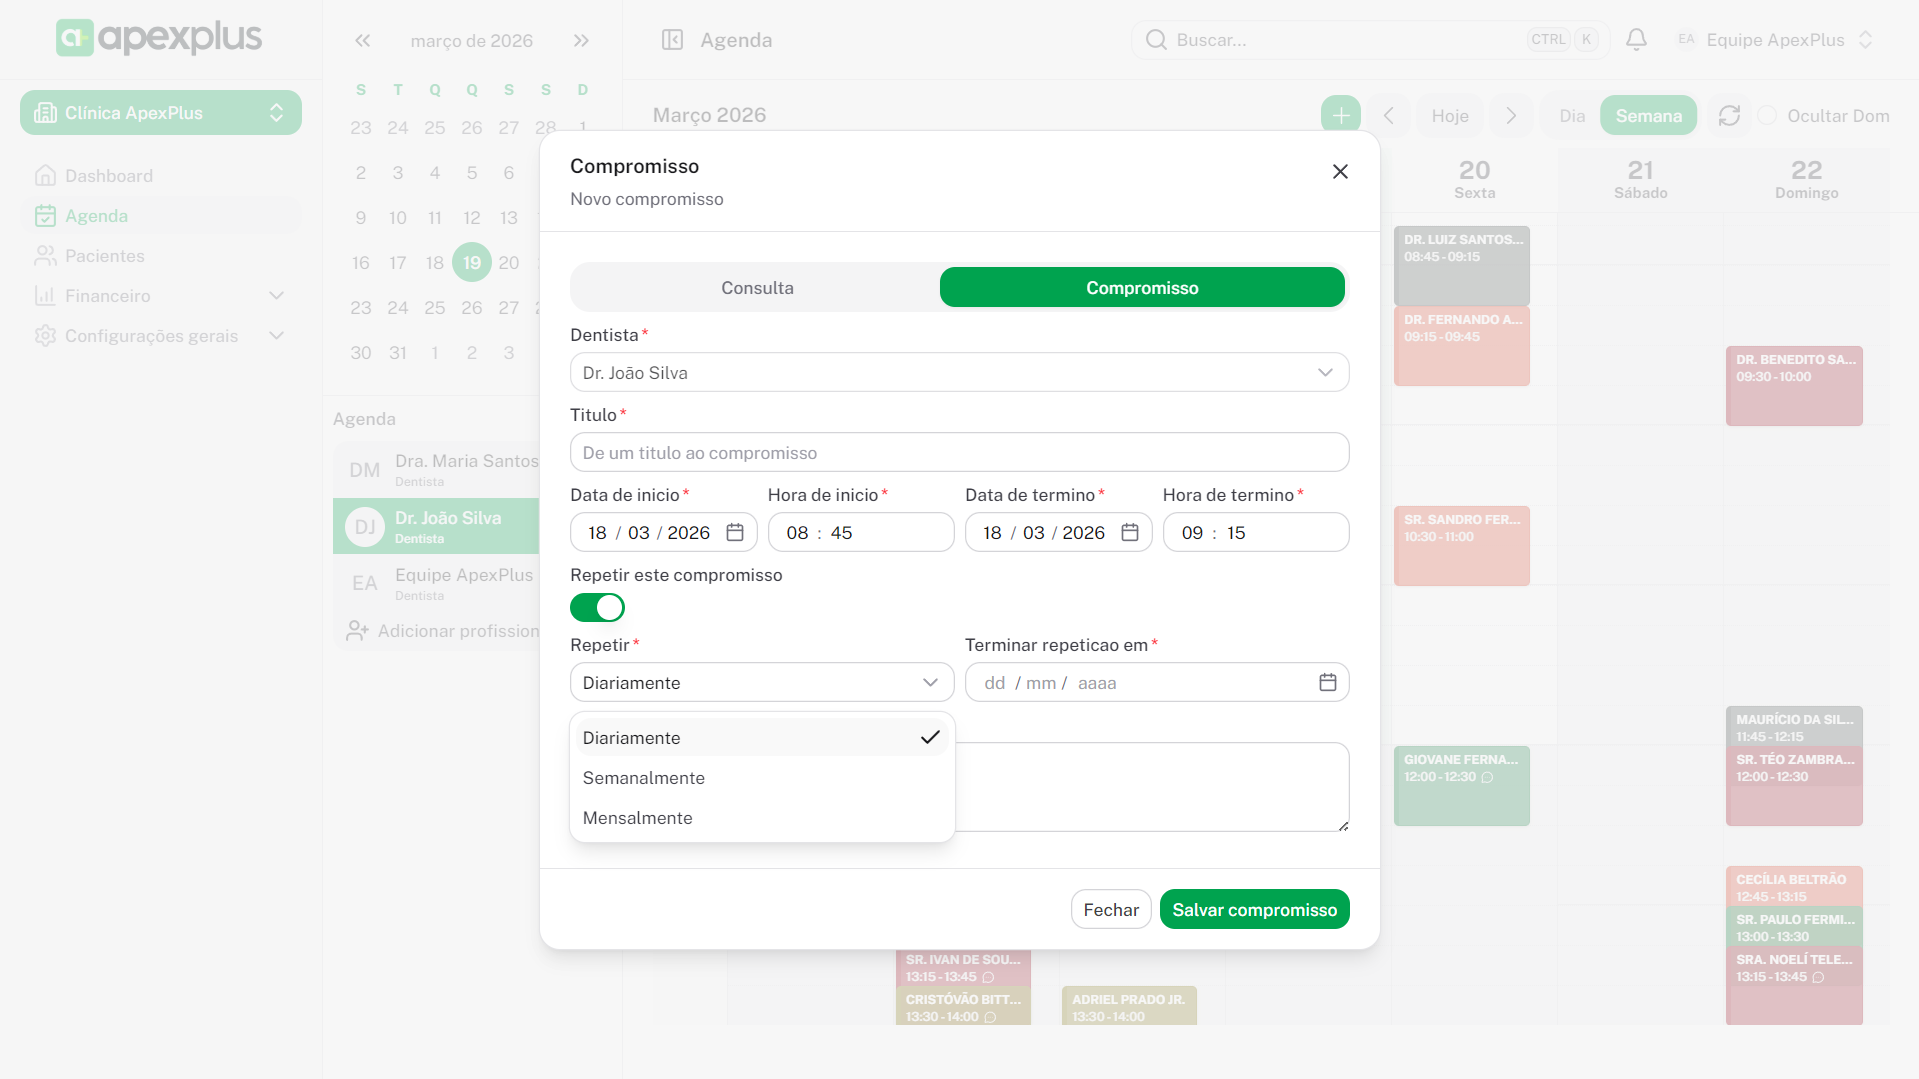Click the Fechar button
Image resolution: width=1919 pixels, height=1079 pixels.
pos(1111,910)
